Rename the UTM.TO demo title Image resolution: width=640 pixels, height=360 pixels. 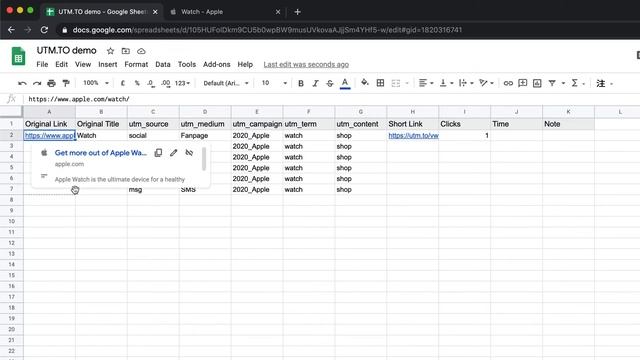(x=67, y=51)
